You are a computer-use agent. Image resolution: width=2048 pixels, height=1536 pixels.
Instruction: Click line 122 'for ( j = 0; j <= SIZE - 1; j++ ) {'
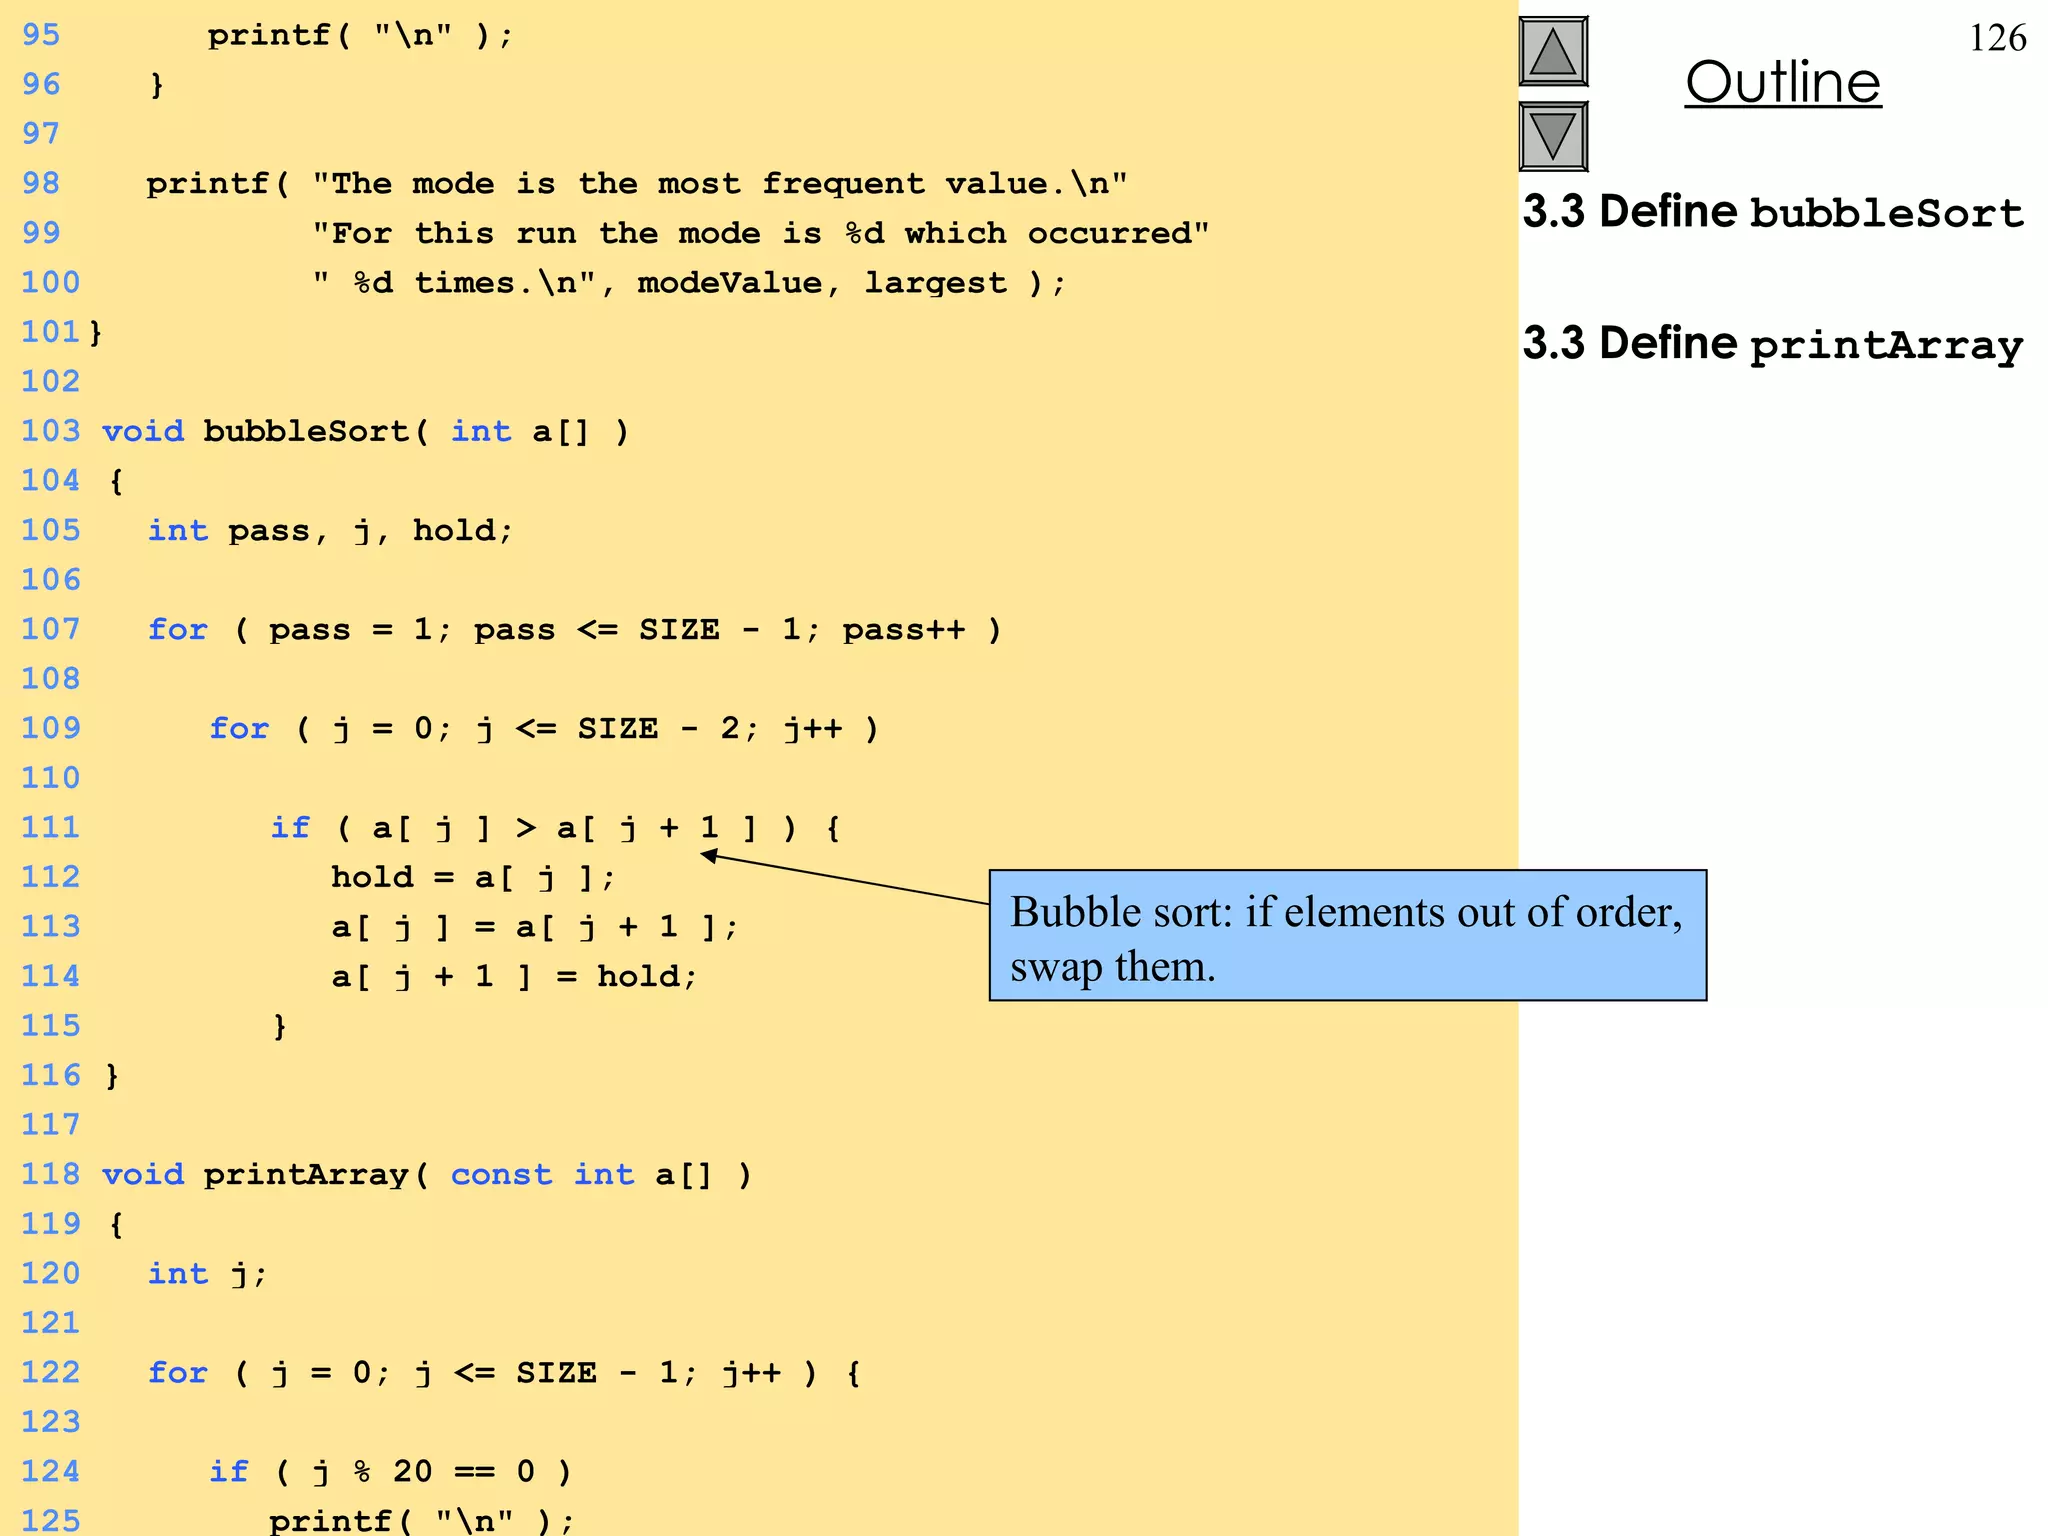(504, 1373)
